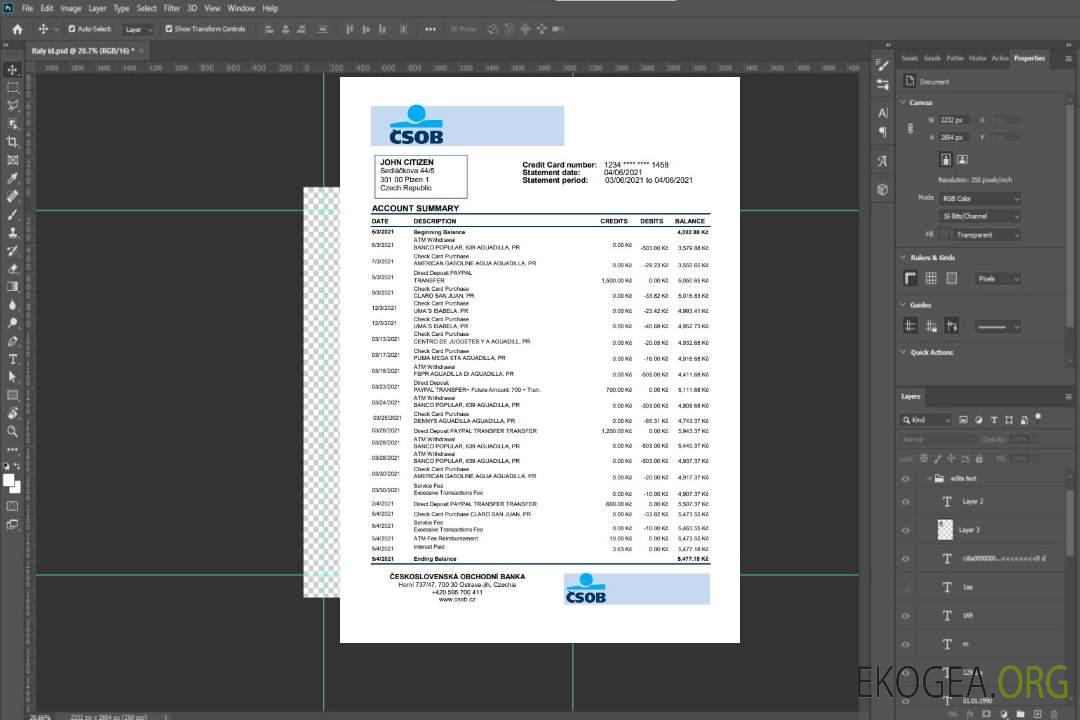
Task: Switch to the Swatches panel tab
Action: pos(909,59)
